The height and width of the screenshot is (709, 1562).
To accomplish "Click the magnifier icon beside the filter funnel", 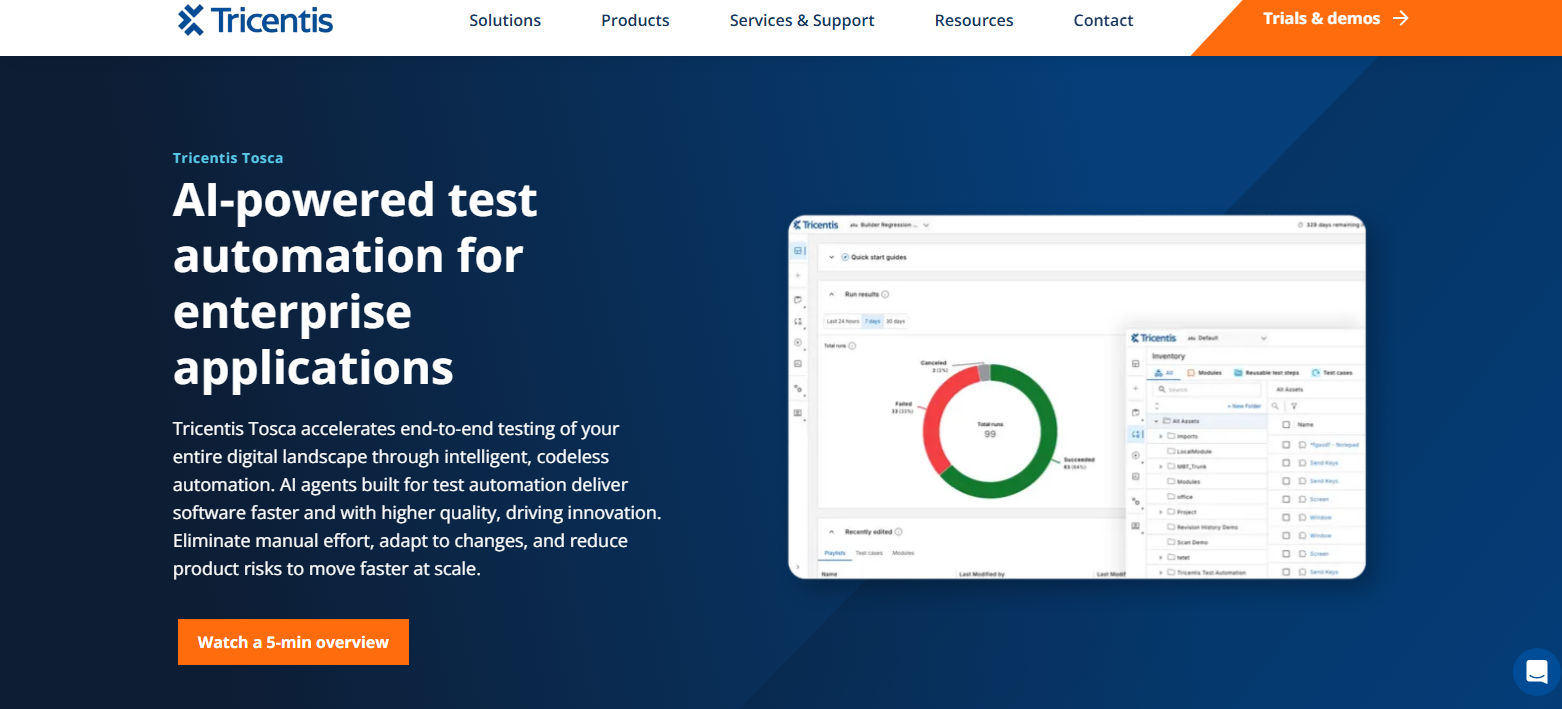I will [x=1275, y=406].
